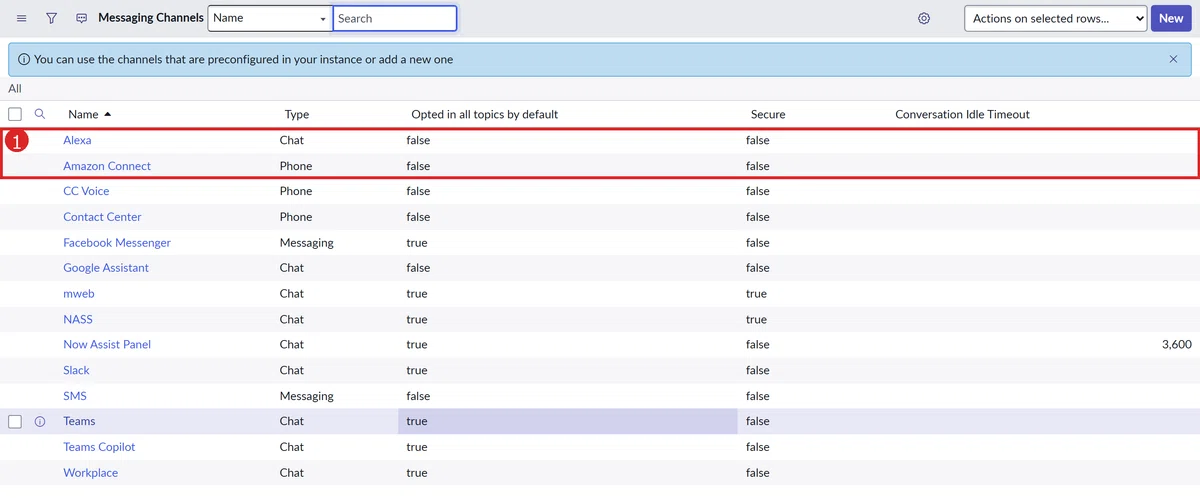Open the mweb channel record

79,294
